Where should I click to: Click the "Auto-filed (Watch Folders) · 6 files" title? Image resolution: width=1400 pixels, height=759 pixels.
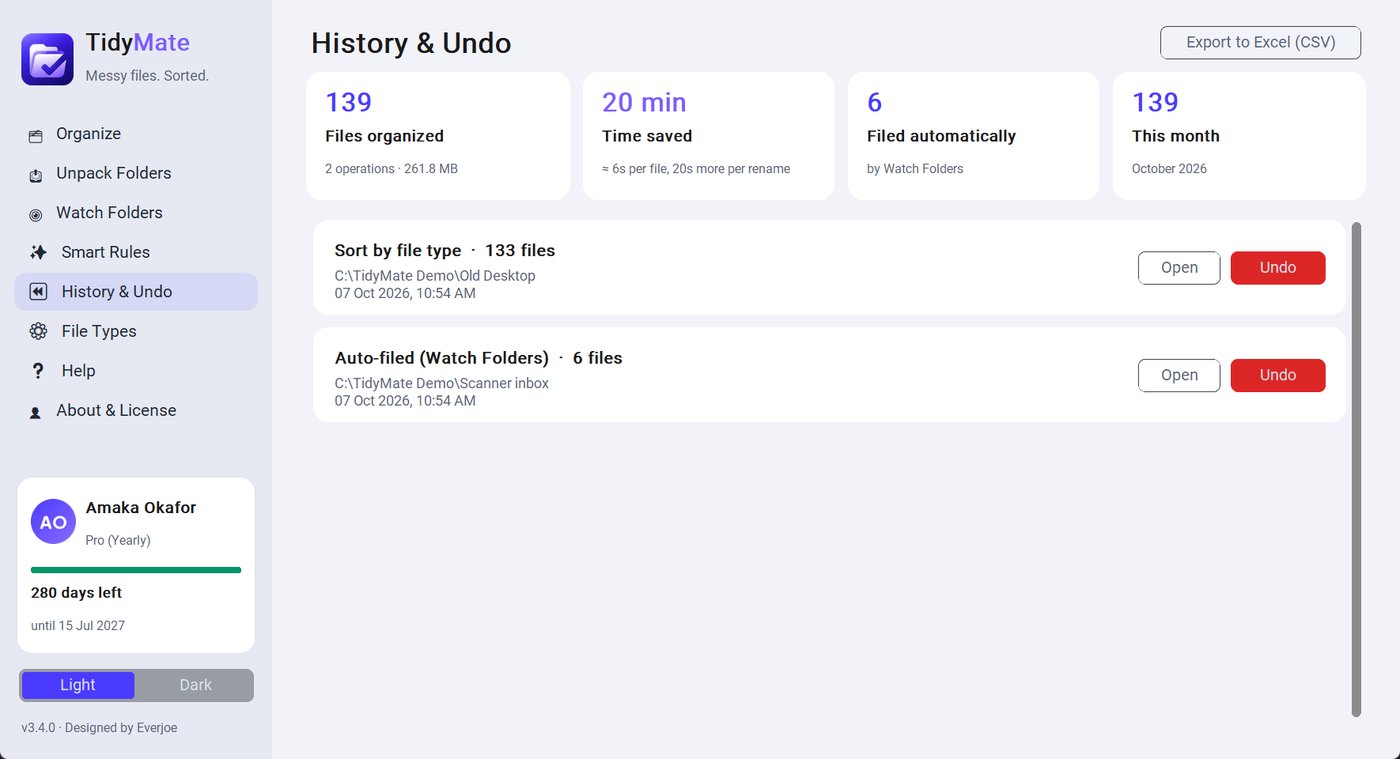[x=478, y=358]
